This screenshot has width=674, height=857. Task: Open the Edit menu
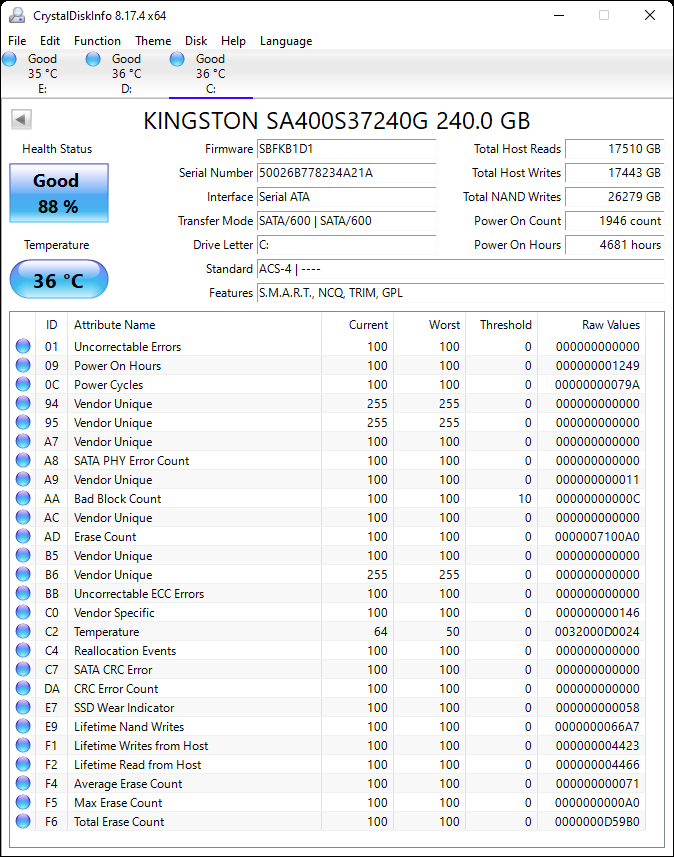coord(50,41)
